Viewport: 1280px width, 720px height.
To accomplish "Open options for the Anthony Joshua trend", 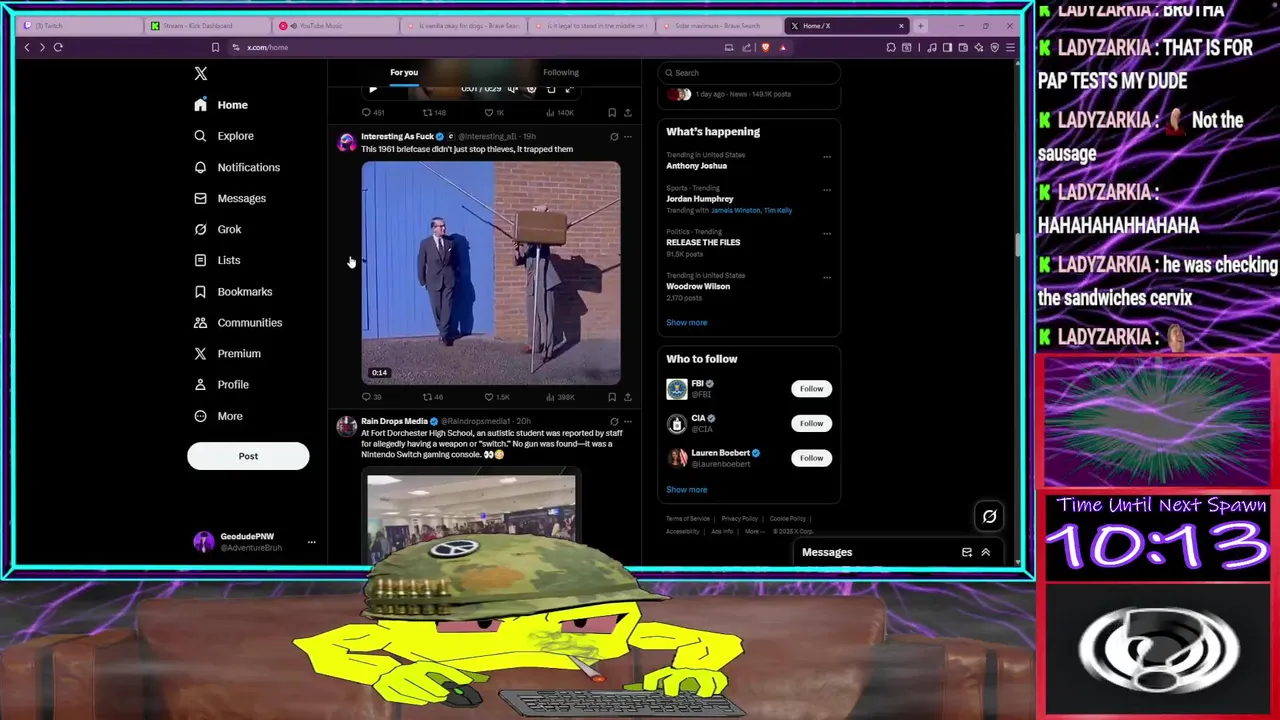I will point(827,157).
